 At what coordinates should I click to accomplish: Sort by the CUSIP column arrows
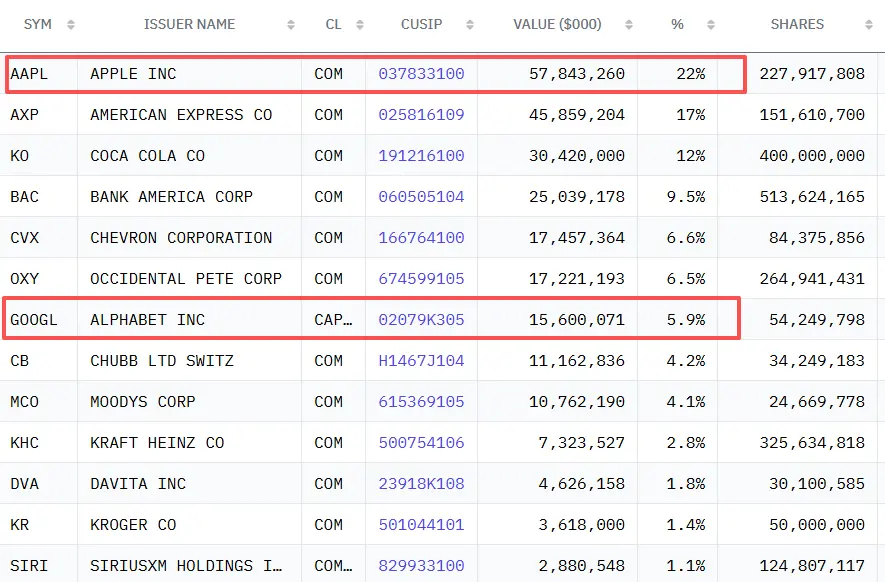click(x=470, y=25)
